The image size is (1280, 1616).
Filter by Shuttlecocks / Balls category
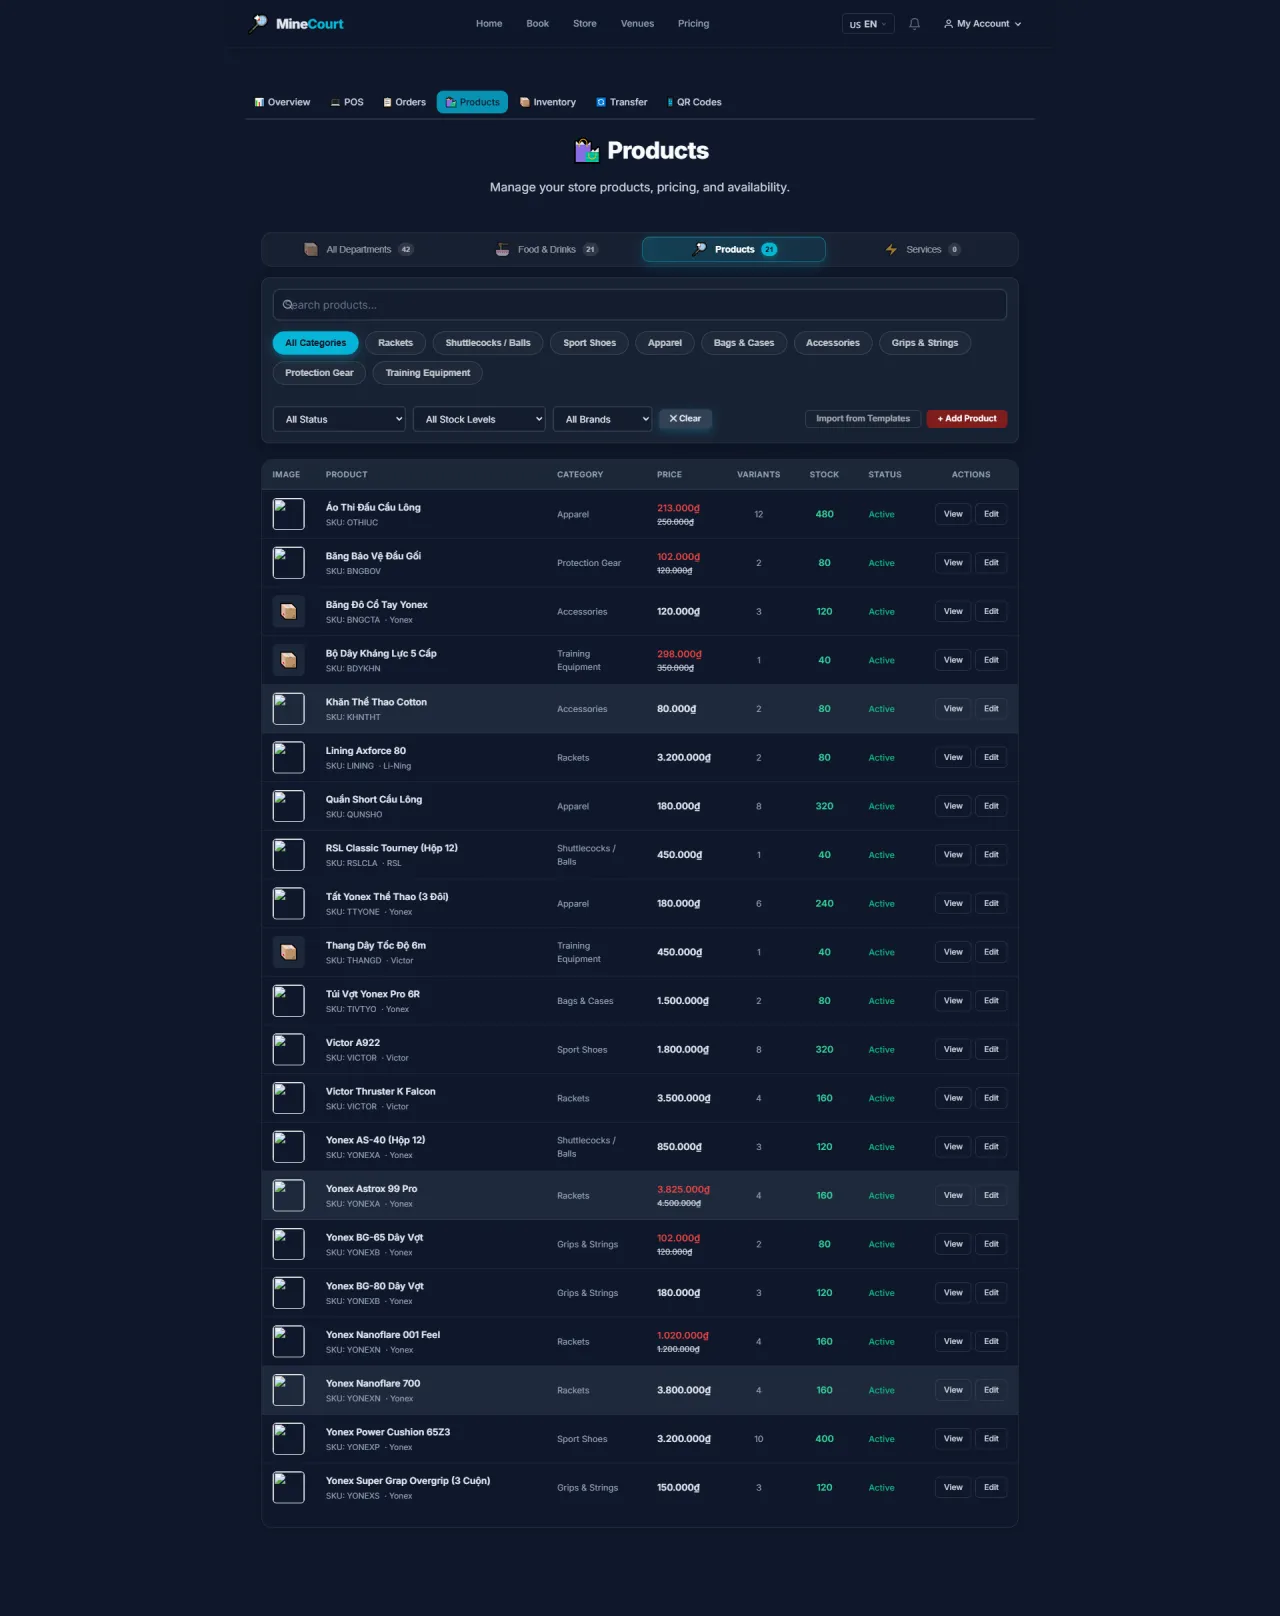(488, 343)
